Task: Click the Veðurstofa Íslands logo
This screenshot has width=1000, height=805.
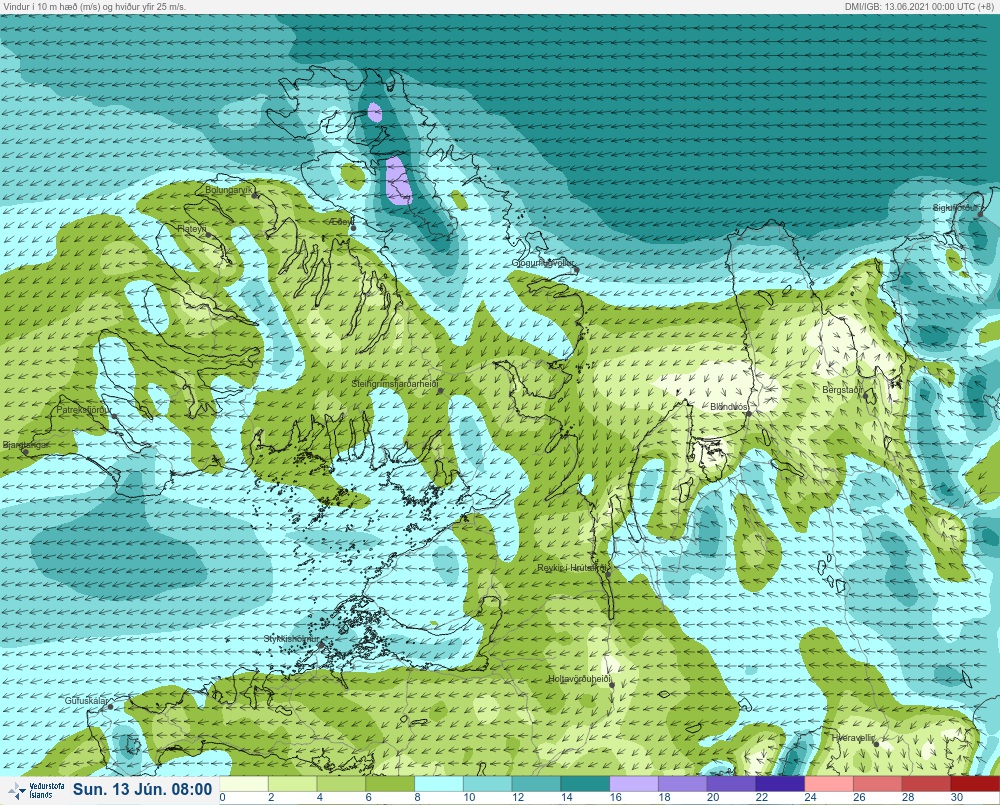Action: (35, 790)
